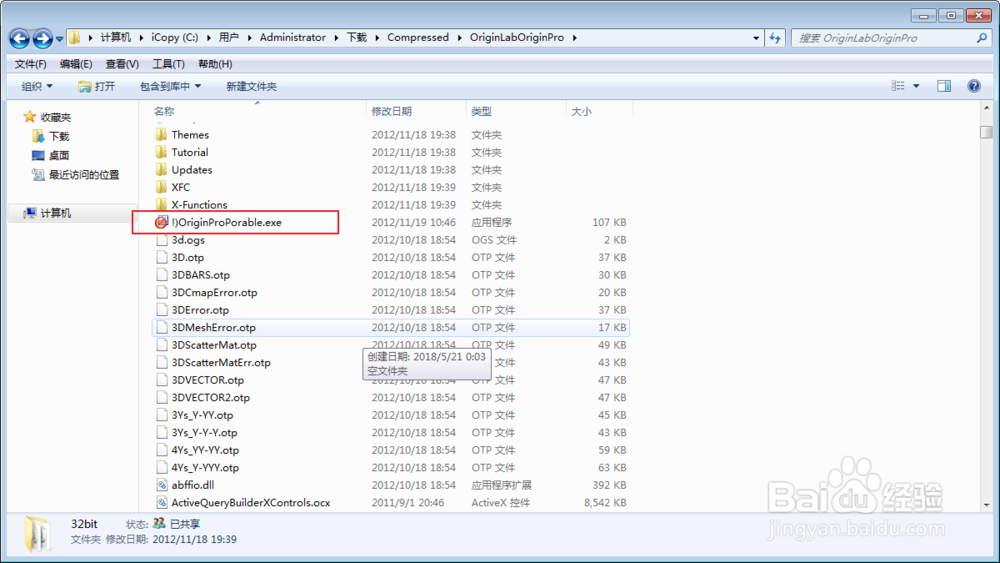Click the scrollbar up arrow
The width and height of the screenshot is (1000, 563).
(987, 108)
